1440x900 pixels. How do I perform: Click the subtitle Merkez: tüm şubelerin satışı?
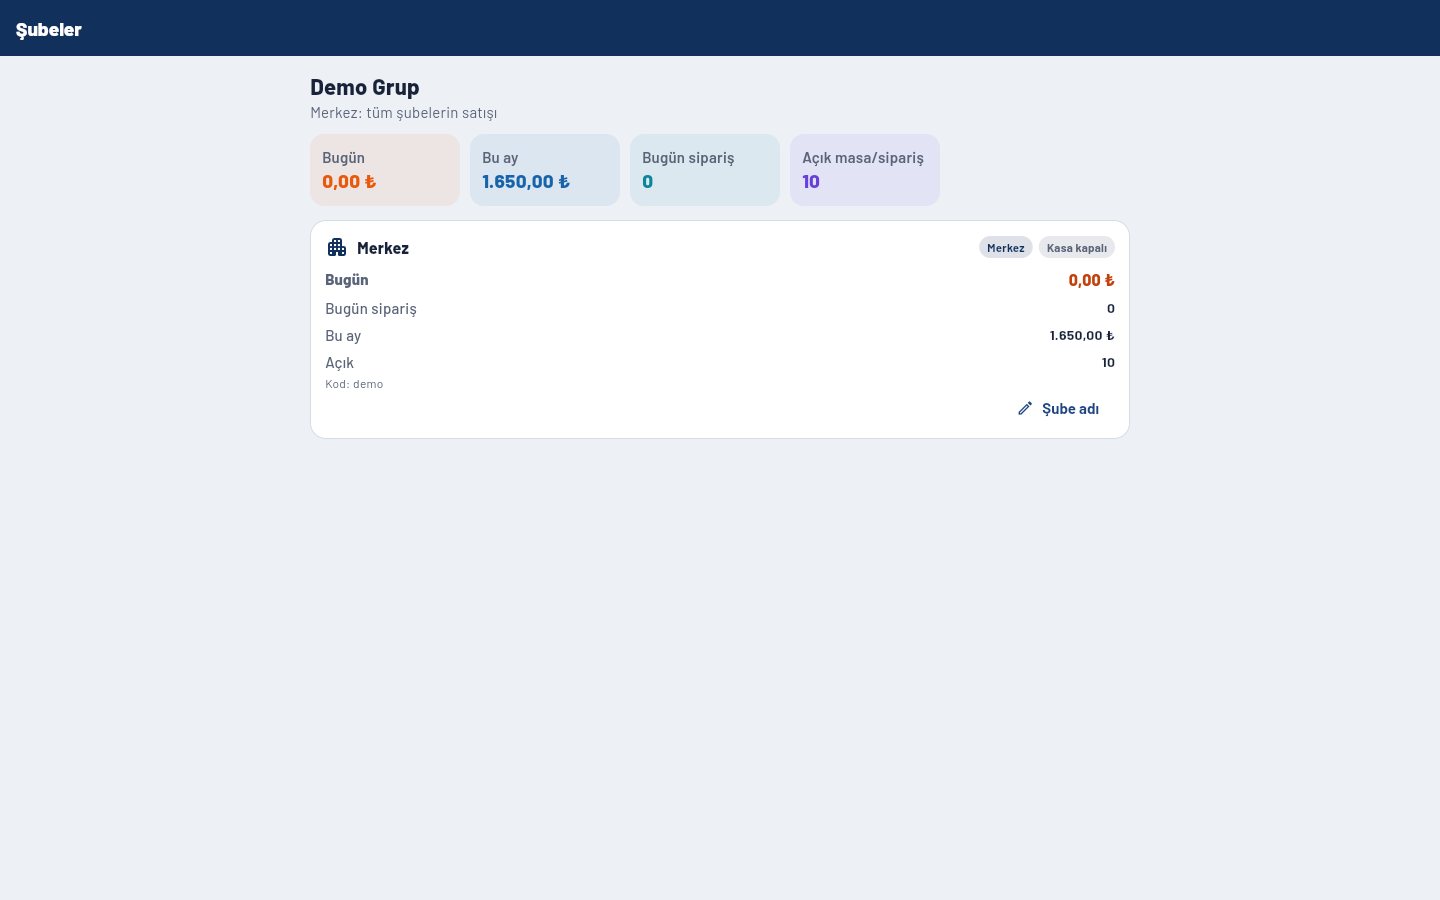pyautogui.click(x=404, y=113)
